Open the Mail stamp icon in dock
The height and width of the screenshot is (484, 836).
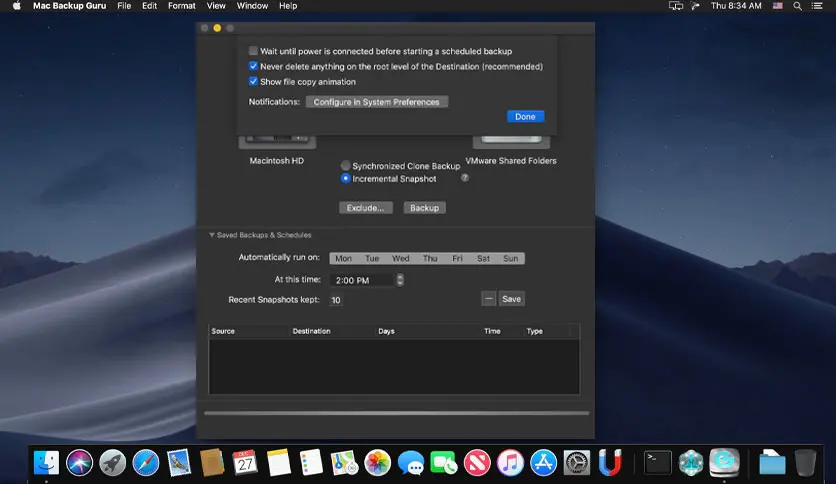click(179, 462)
